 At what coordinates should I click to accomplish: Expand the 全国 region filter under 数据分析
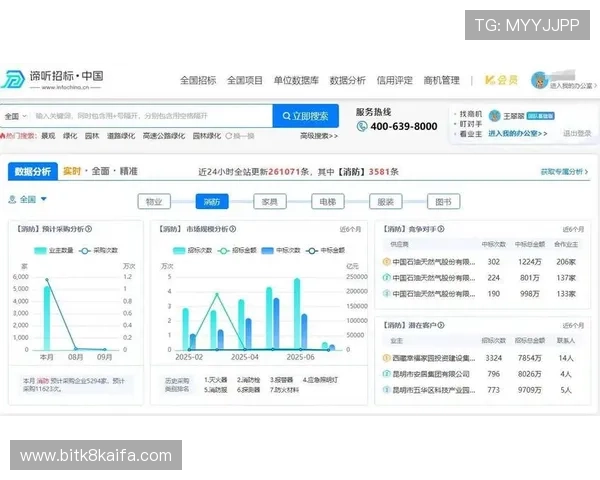pyautogui.click(x=28, y=199)
